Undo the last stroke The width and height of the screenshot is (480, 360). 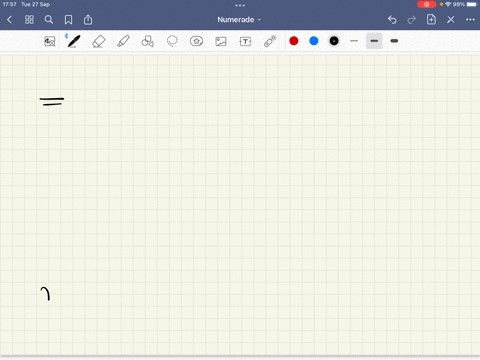[x=392, y=20]
